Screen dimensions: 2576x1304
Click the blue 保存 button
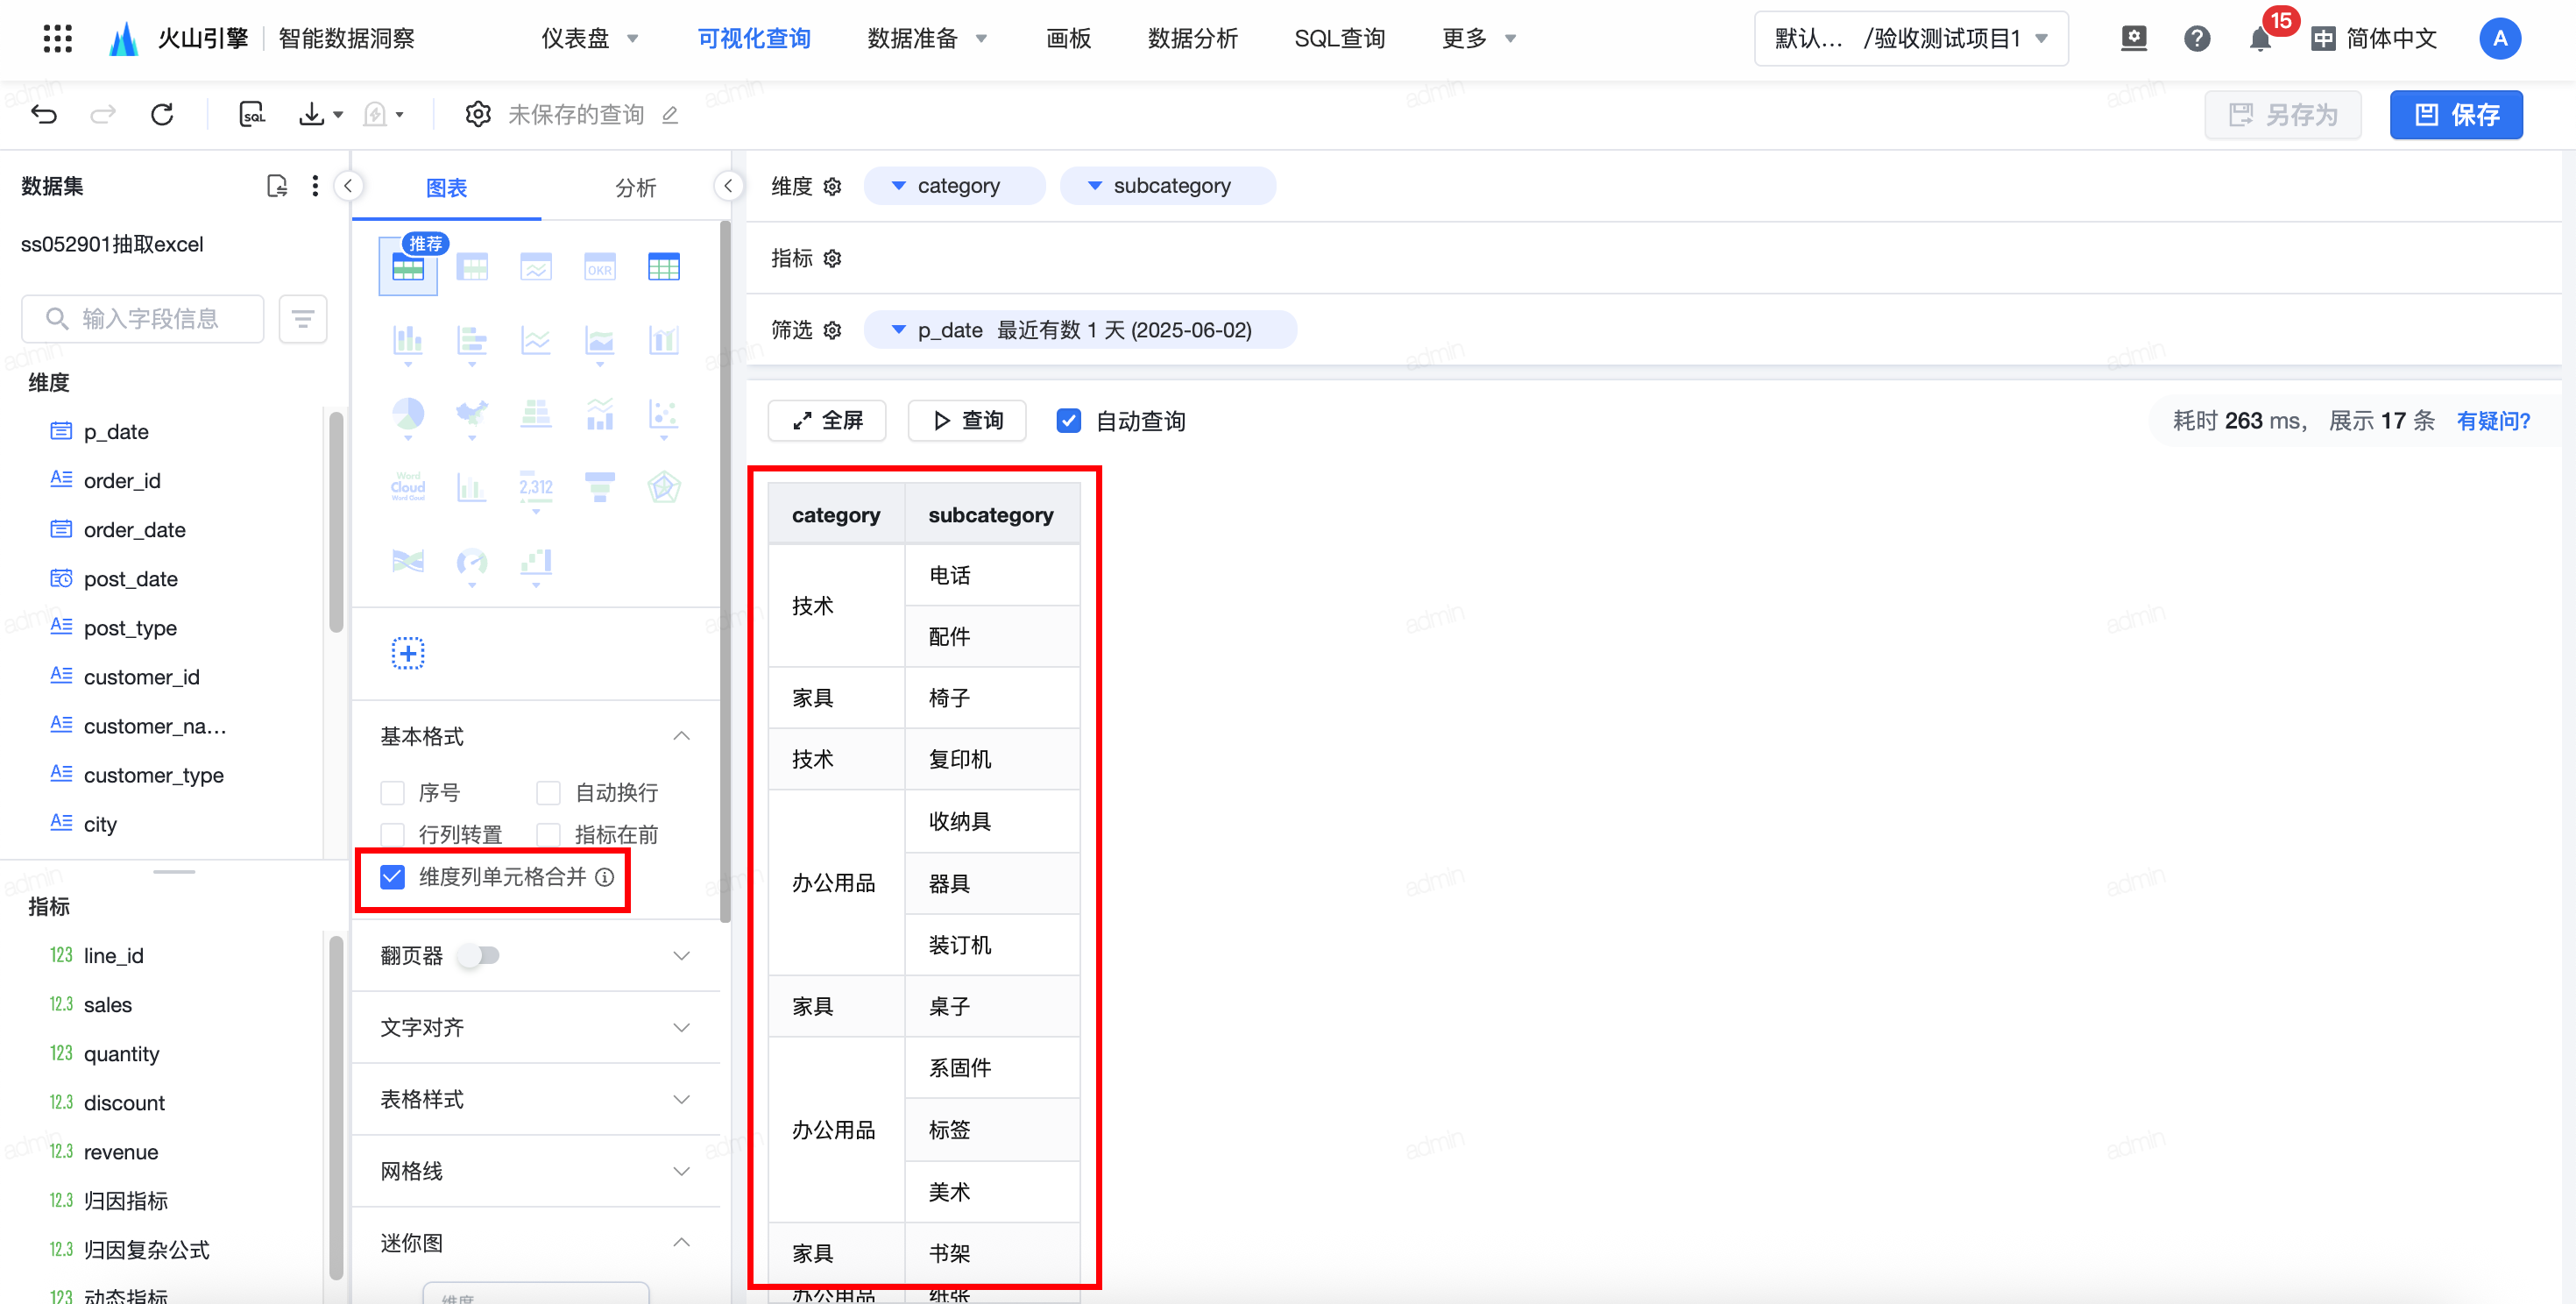pos(2456,115)
